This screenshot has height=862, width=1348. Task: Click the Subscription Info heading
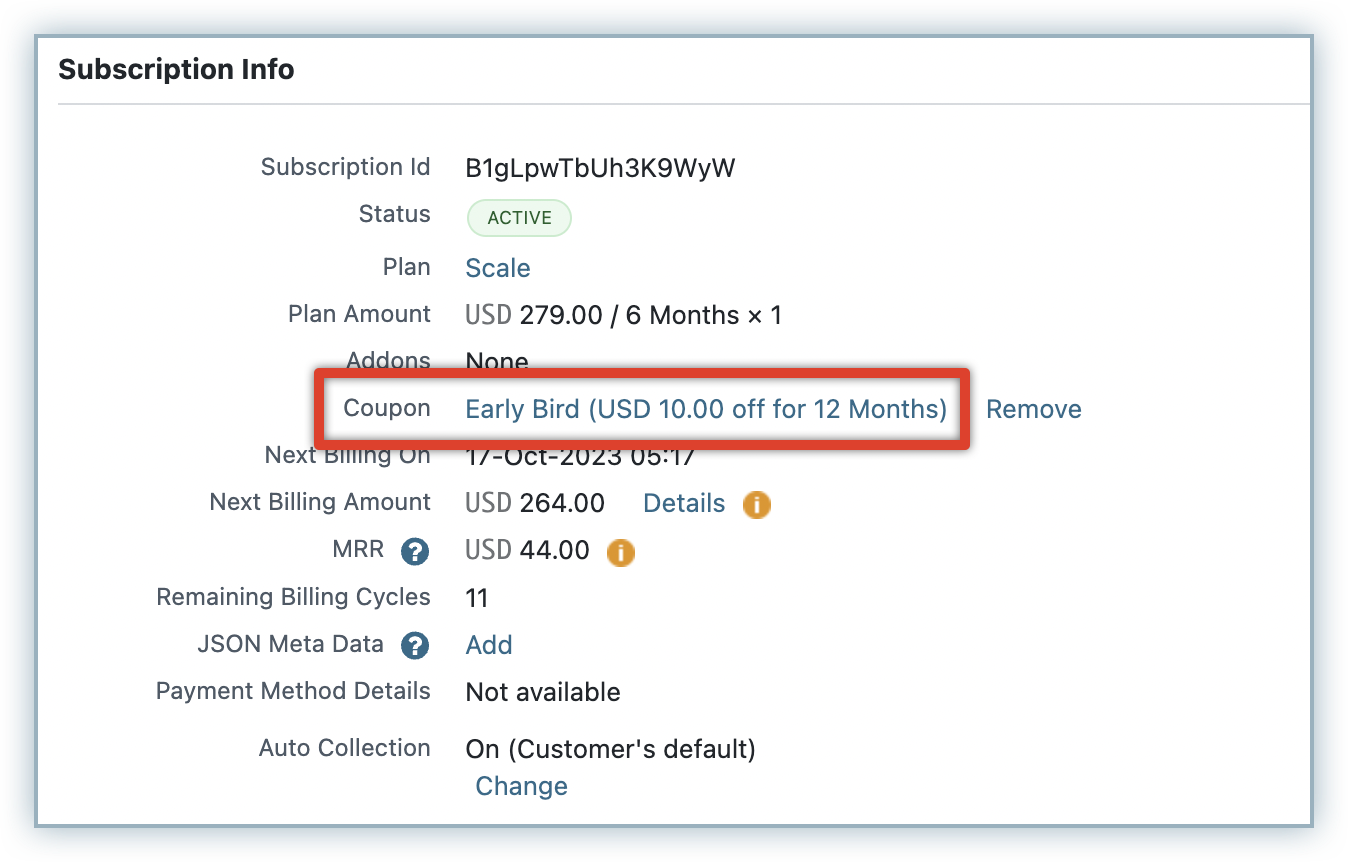tap(176, 70)
